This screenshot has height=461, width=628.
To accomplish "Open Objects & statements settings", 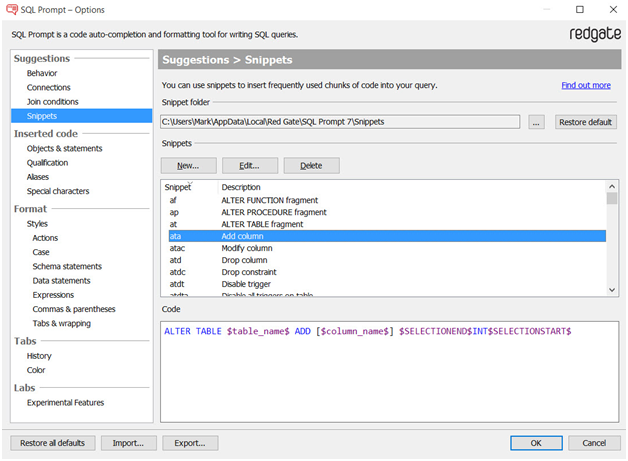I will pyautogui.click(x=64, y=148).
